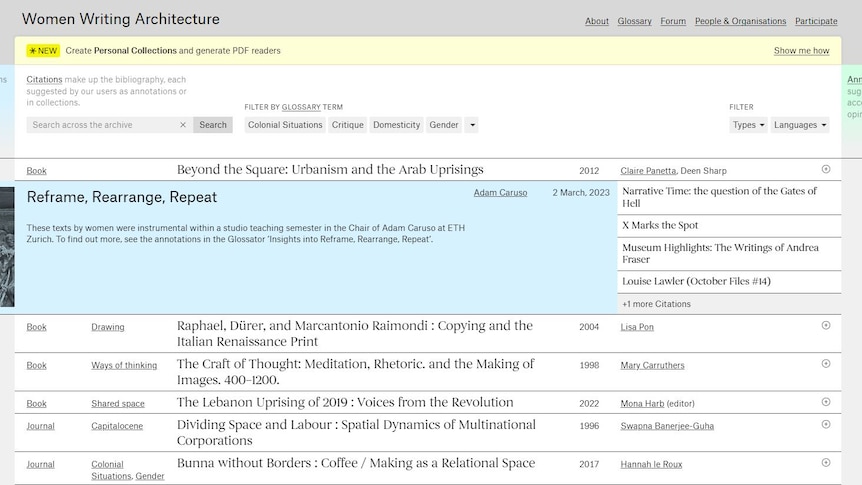Image resolution: width=862 pixels, height=485 pixels.
Task: Click circle icon beside Mary Carruthers entry
Action: point(826,364)
